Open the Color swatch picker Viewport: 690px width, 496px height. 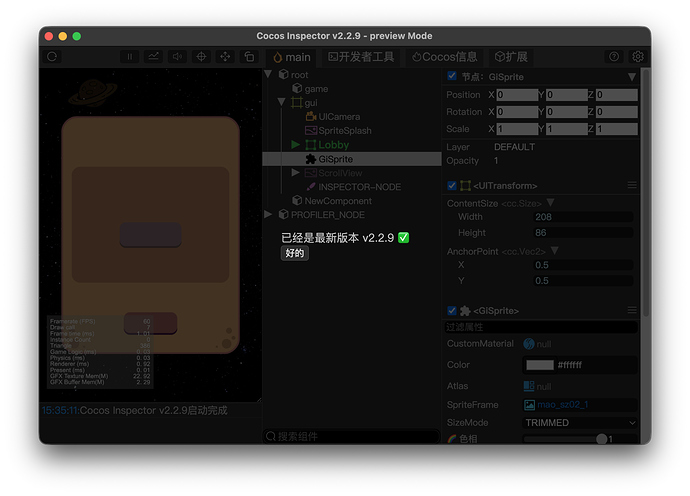pos(540,365)
